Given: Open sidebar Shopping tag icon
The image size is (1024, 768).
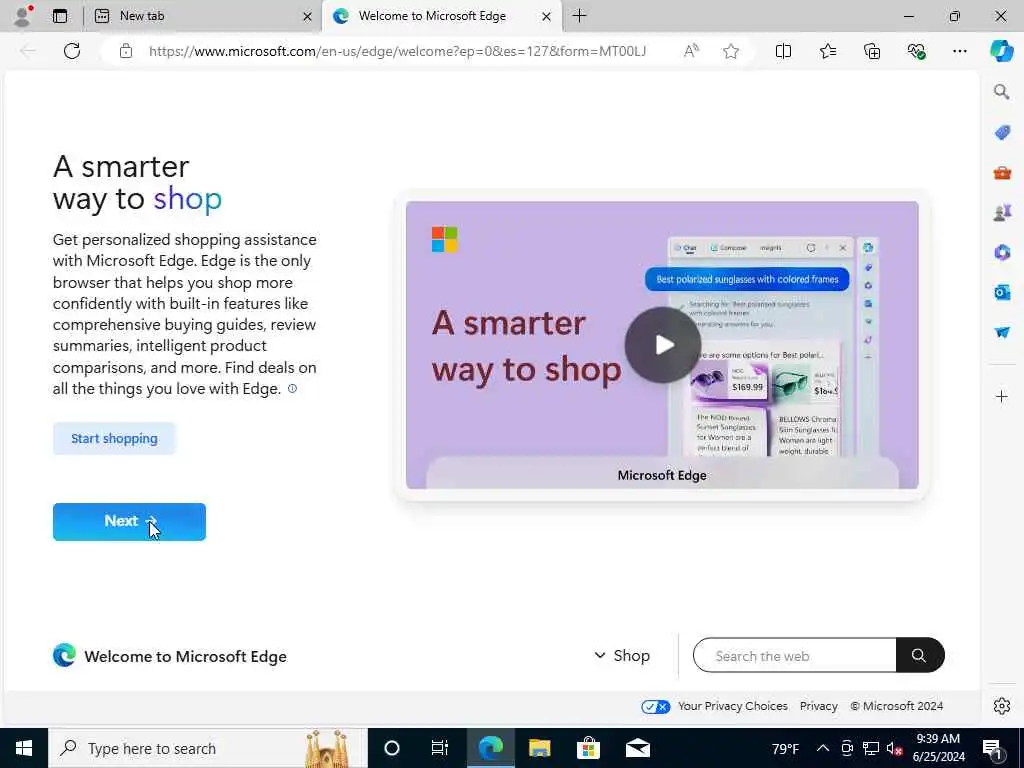Looking at the screenshot, I should [x=1002, y=133].
